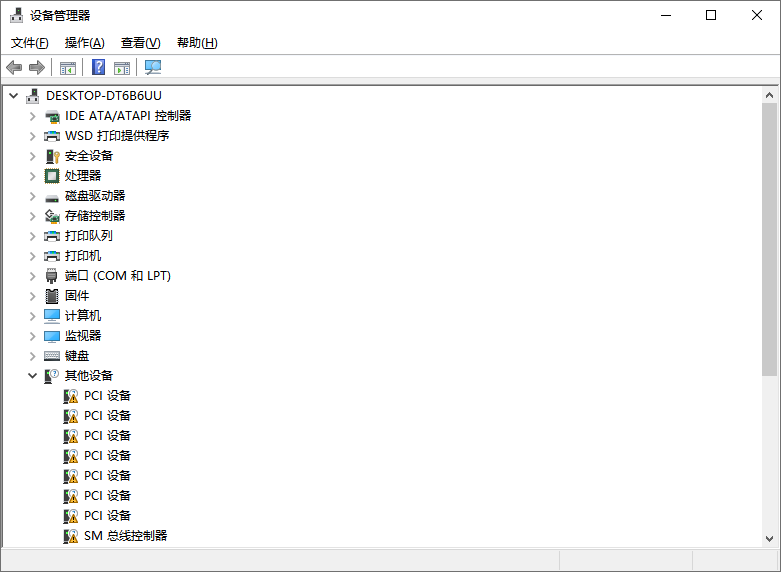Screen dimensions: 781x572
Task: Collapse the 其他设备 node
Action: 32,376
